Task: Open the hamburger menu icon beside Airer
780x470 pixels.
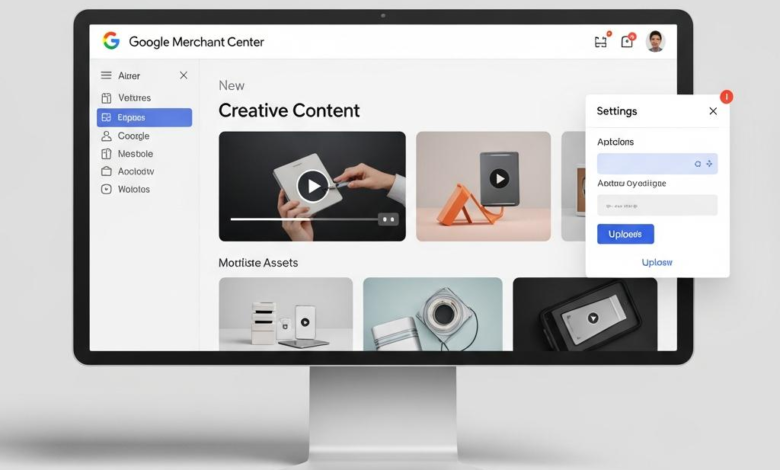Action: (x=106, y=75)
